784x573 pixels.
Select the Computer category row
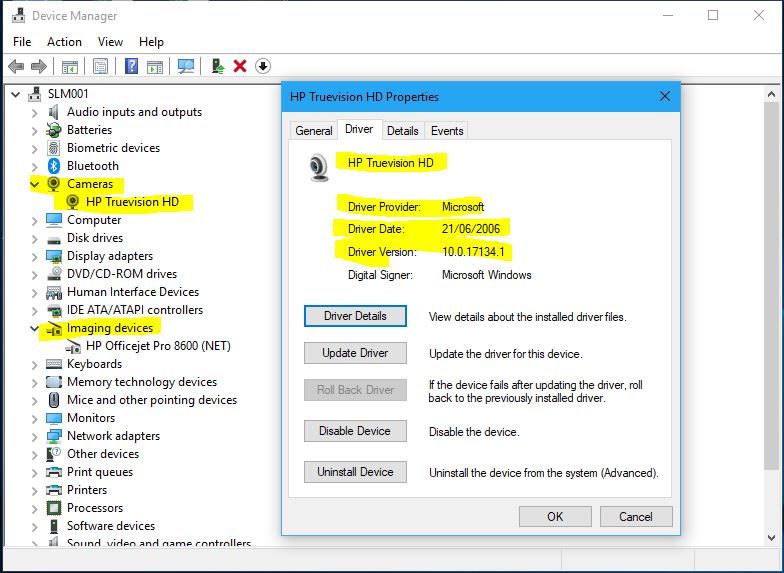point(94,220)
